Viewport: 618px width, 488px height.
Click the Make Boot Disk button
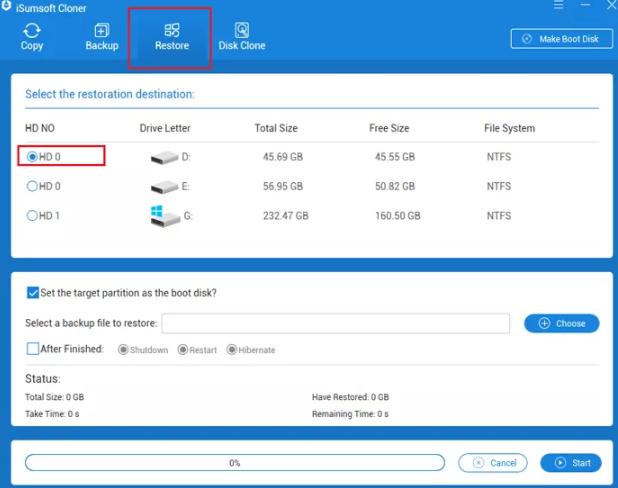pyautogui.click(x=562, y=39)
